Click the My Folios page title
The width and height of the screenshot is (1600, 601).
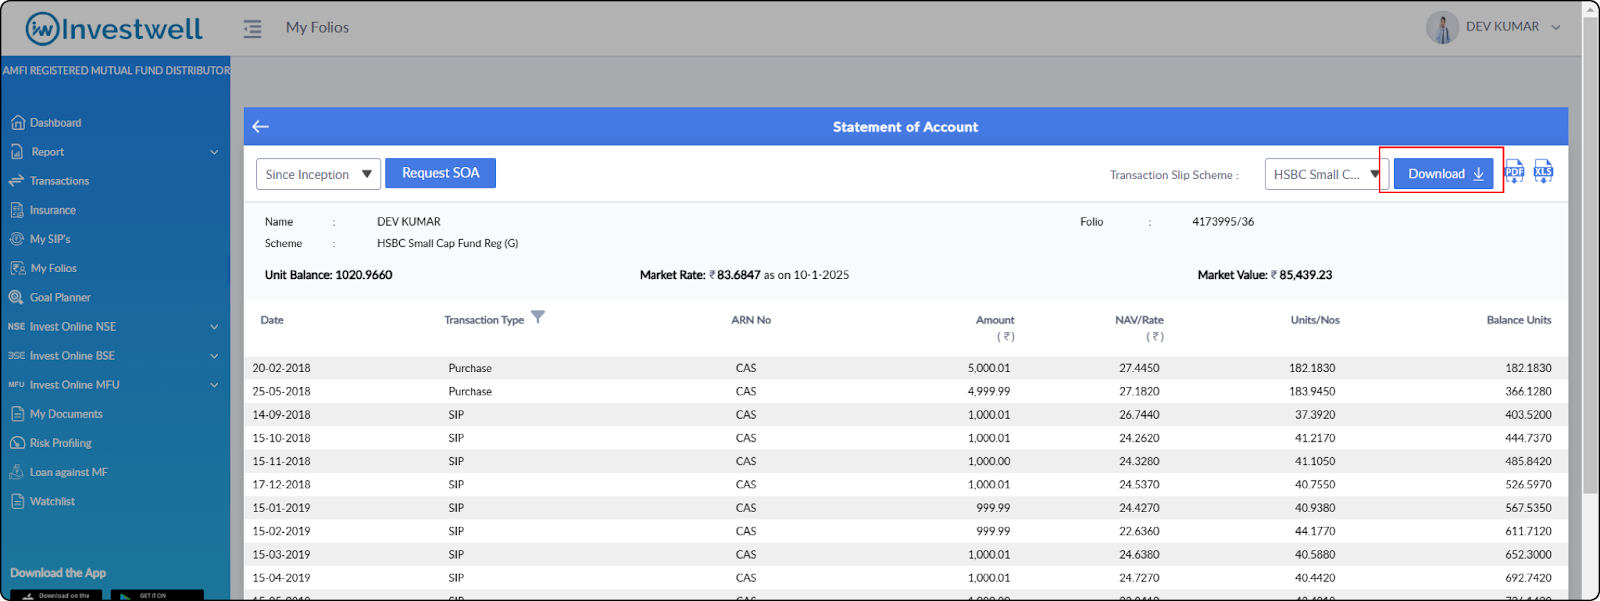click(317, 27)
